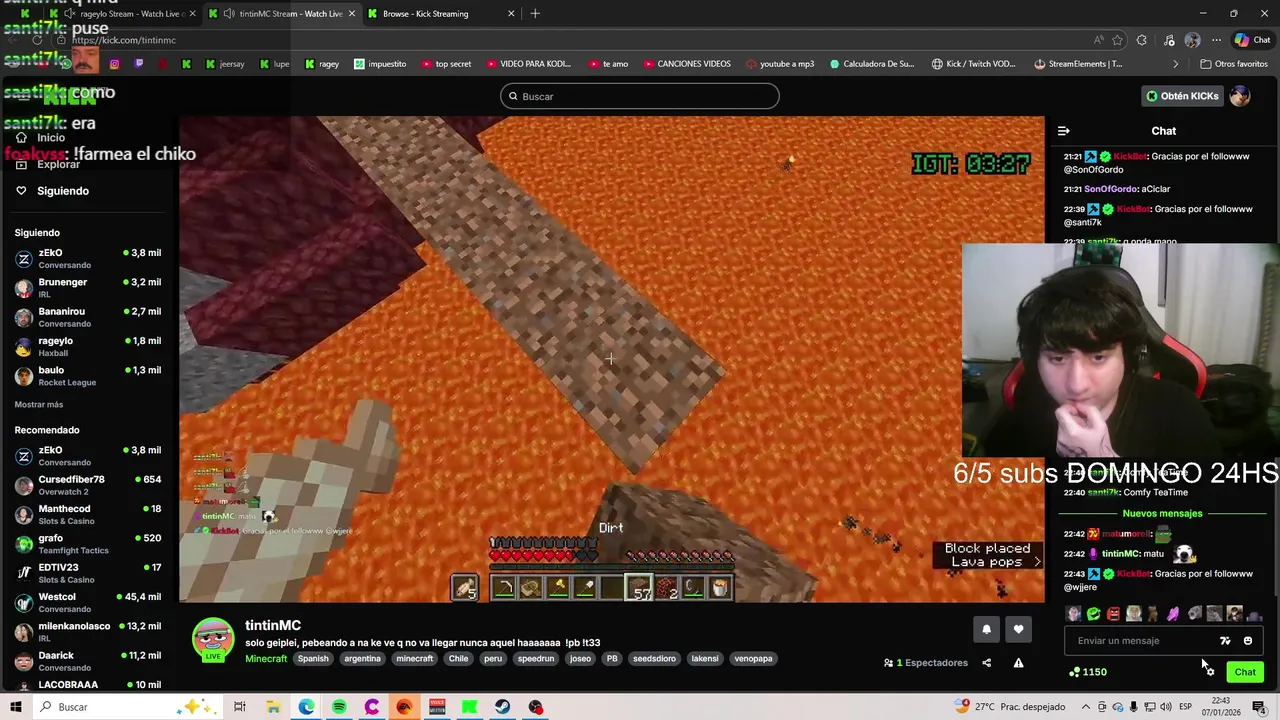Image resolution: width=1280 pixels, height=720 pixels.
Task: Open Steam from the taskbar
Action: point(502,707)
